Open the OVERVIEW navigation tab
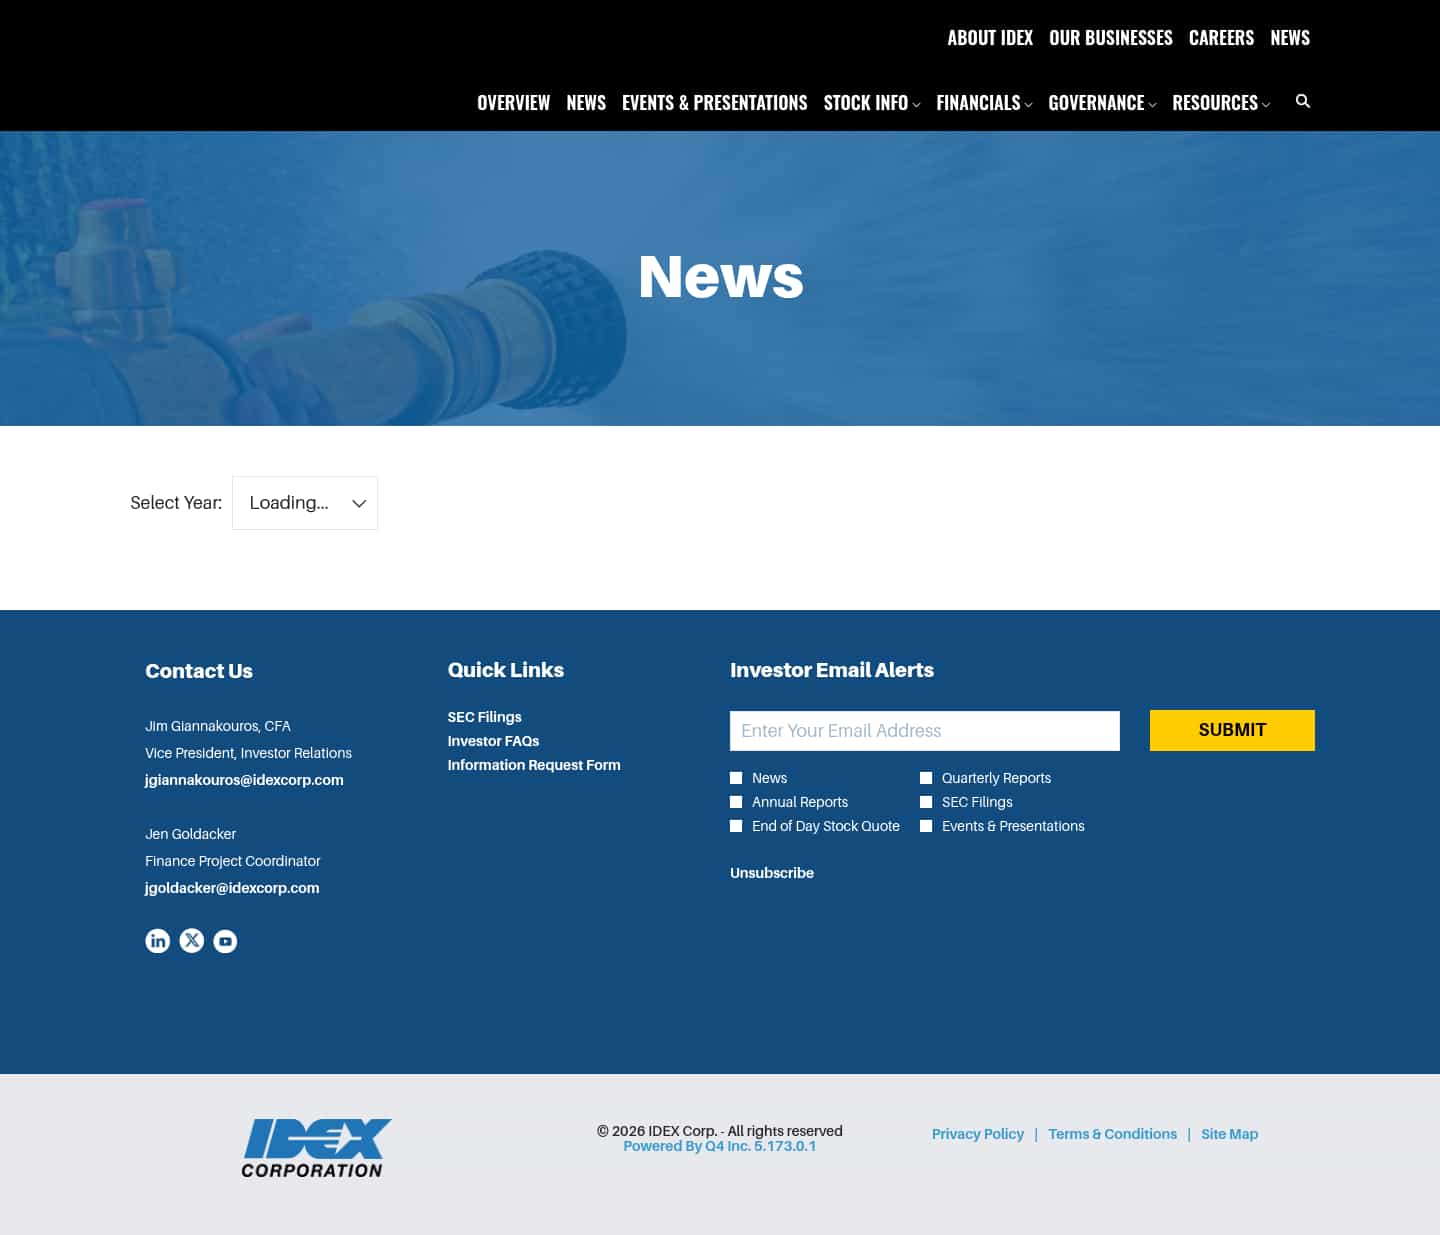Viewport: 1440px width, 1235px height. (x=513, y=102)
